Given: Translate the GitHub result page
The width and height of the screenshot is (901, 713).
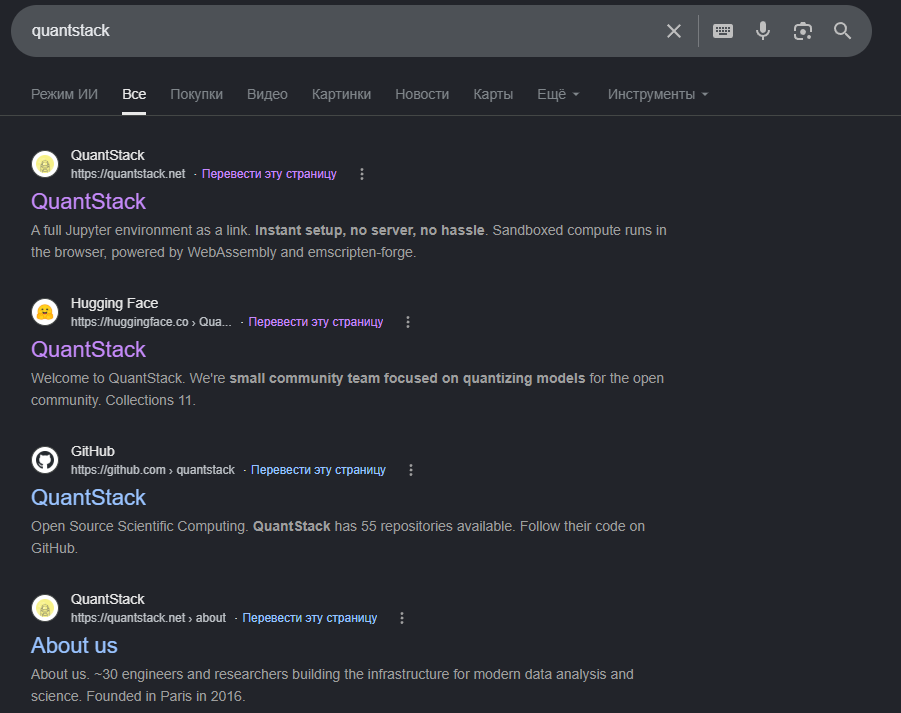Looking at the screenshot, I should [x=318, y=470].
